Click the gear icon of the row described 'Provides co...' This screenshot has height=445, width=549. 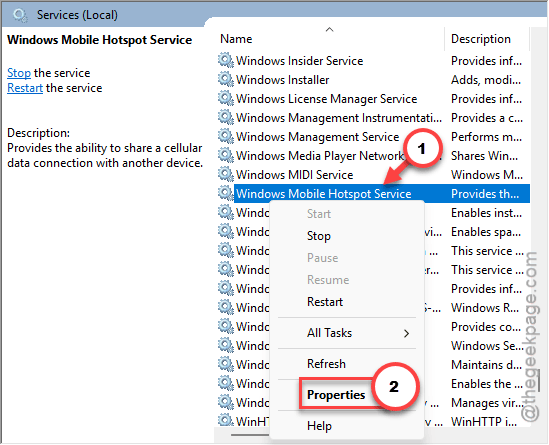(x=225, y=326)
